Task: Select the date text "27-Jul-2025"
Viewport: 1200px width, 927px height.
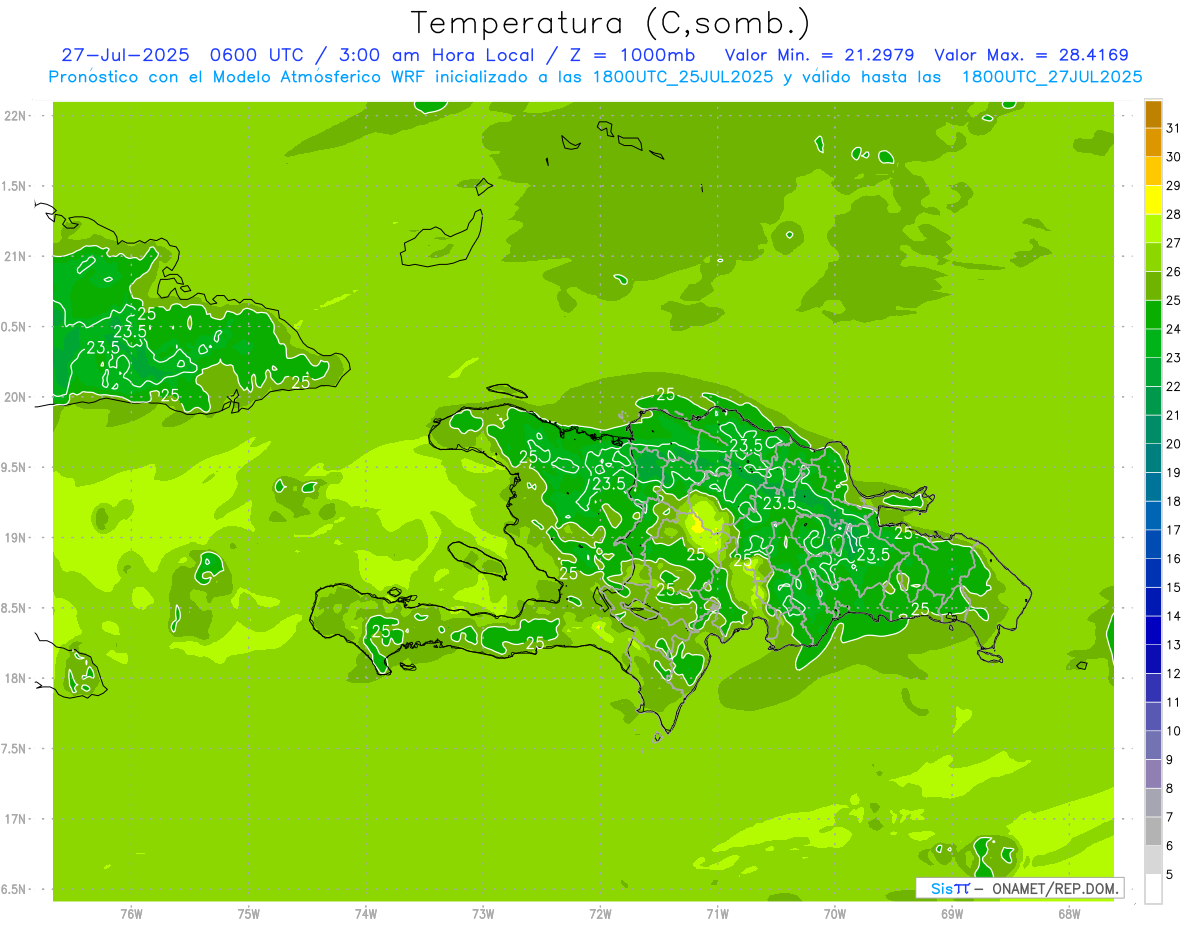Action: (x=124, y=55)
